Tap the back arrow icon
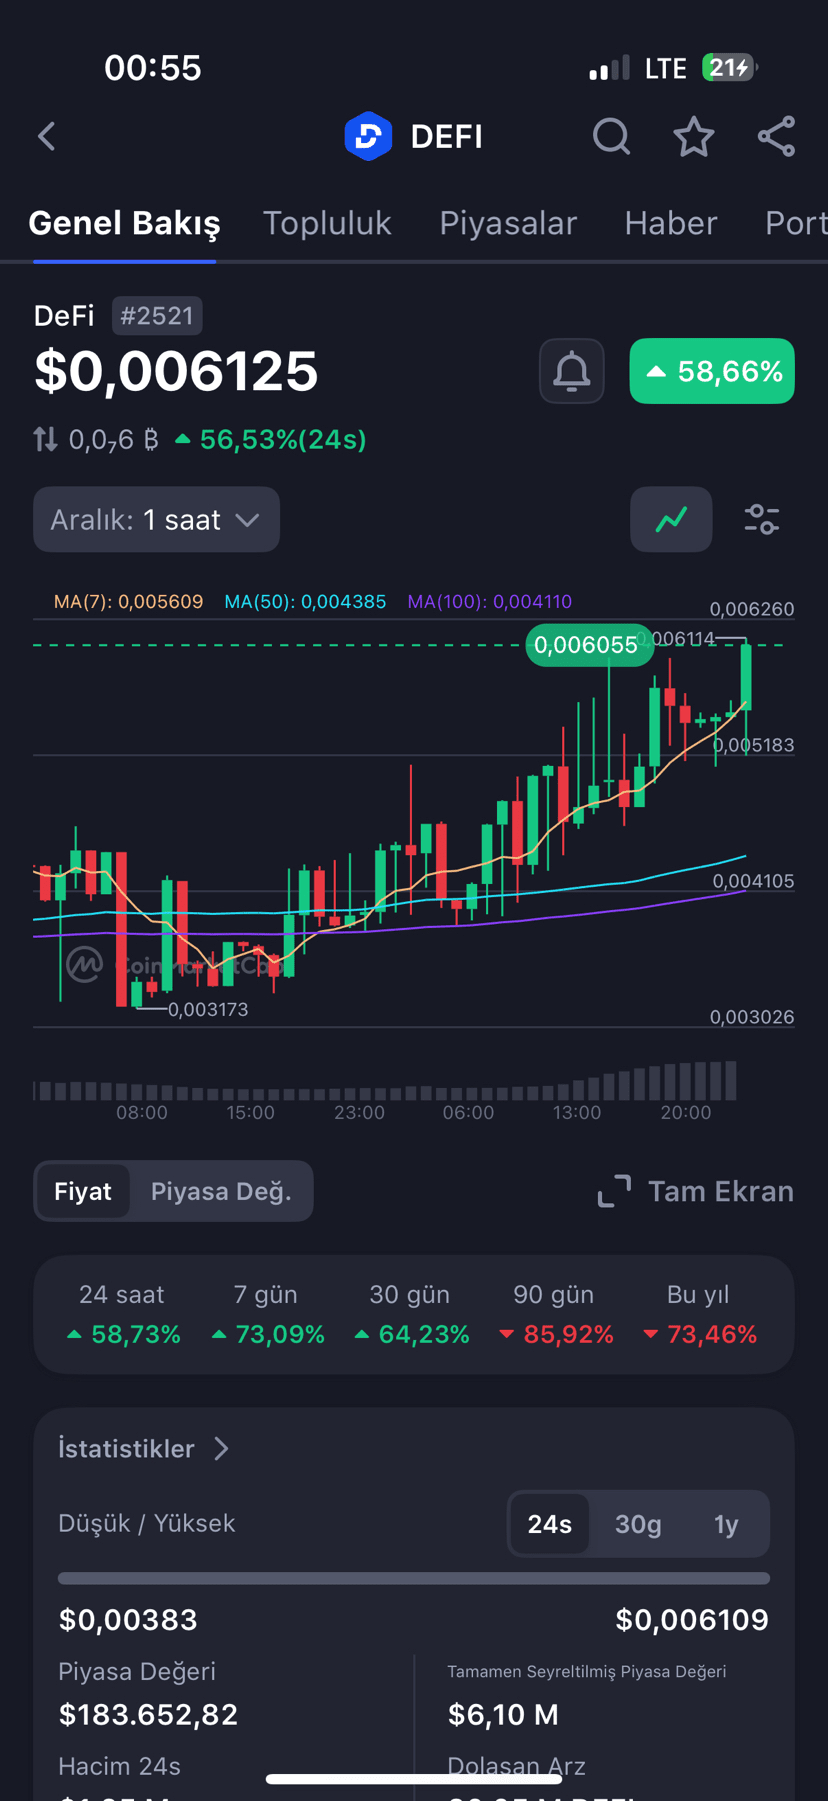This screenshot has width=828, height=1801. point(47,137)
